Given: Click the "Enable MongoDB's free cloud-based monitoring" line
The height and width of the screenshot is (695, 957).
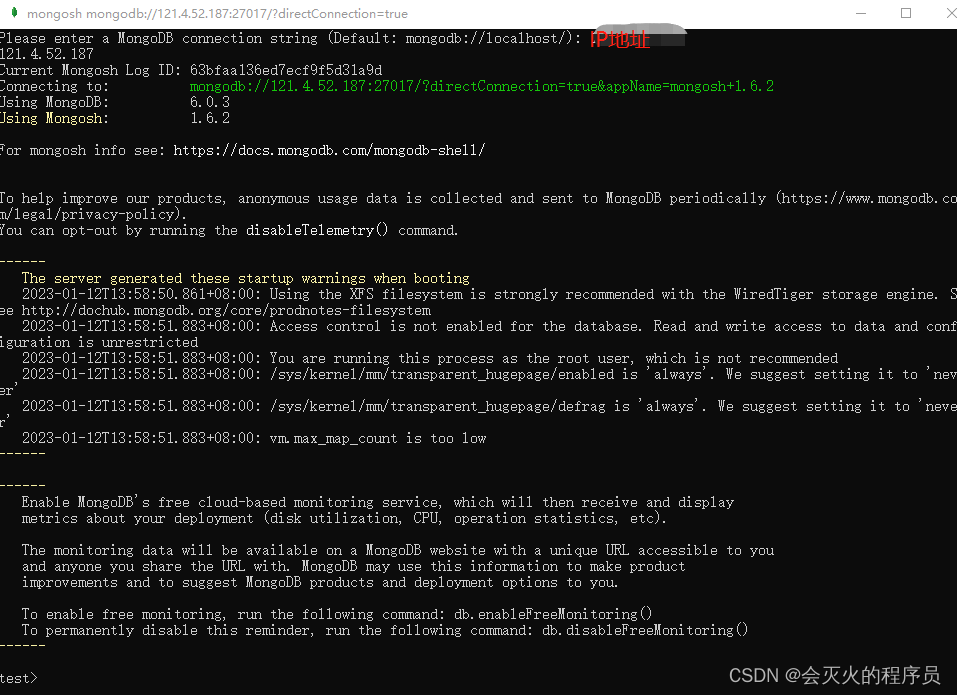Looking at the screenshot, I should [x=378, y=502].
